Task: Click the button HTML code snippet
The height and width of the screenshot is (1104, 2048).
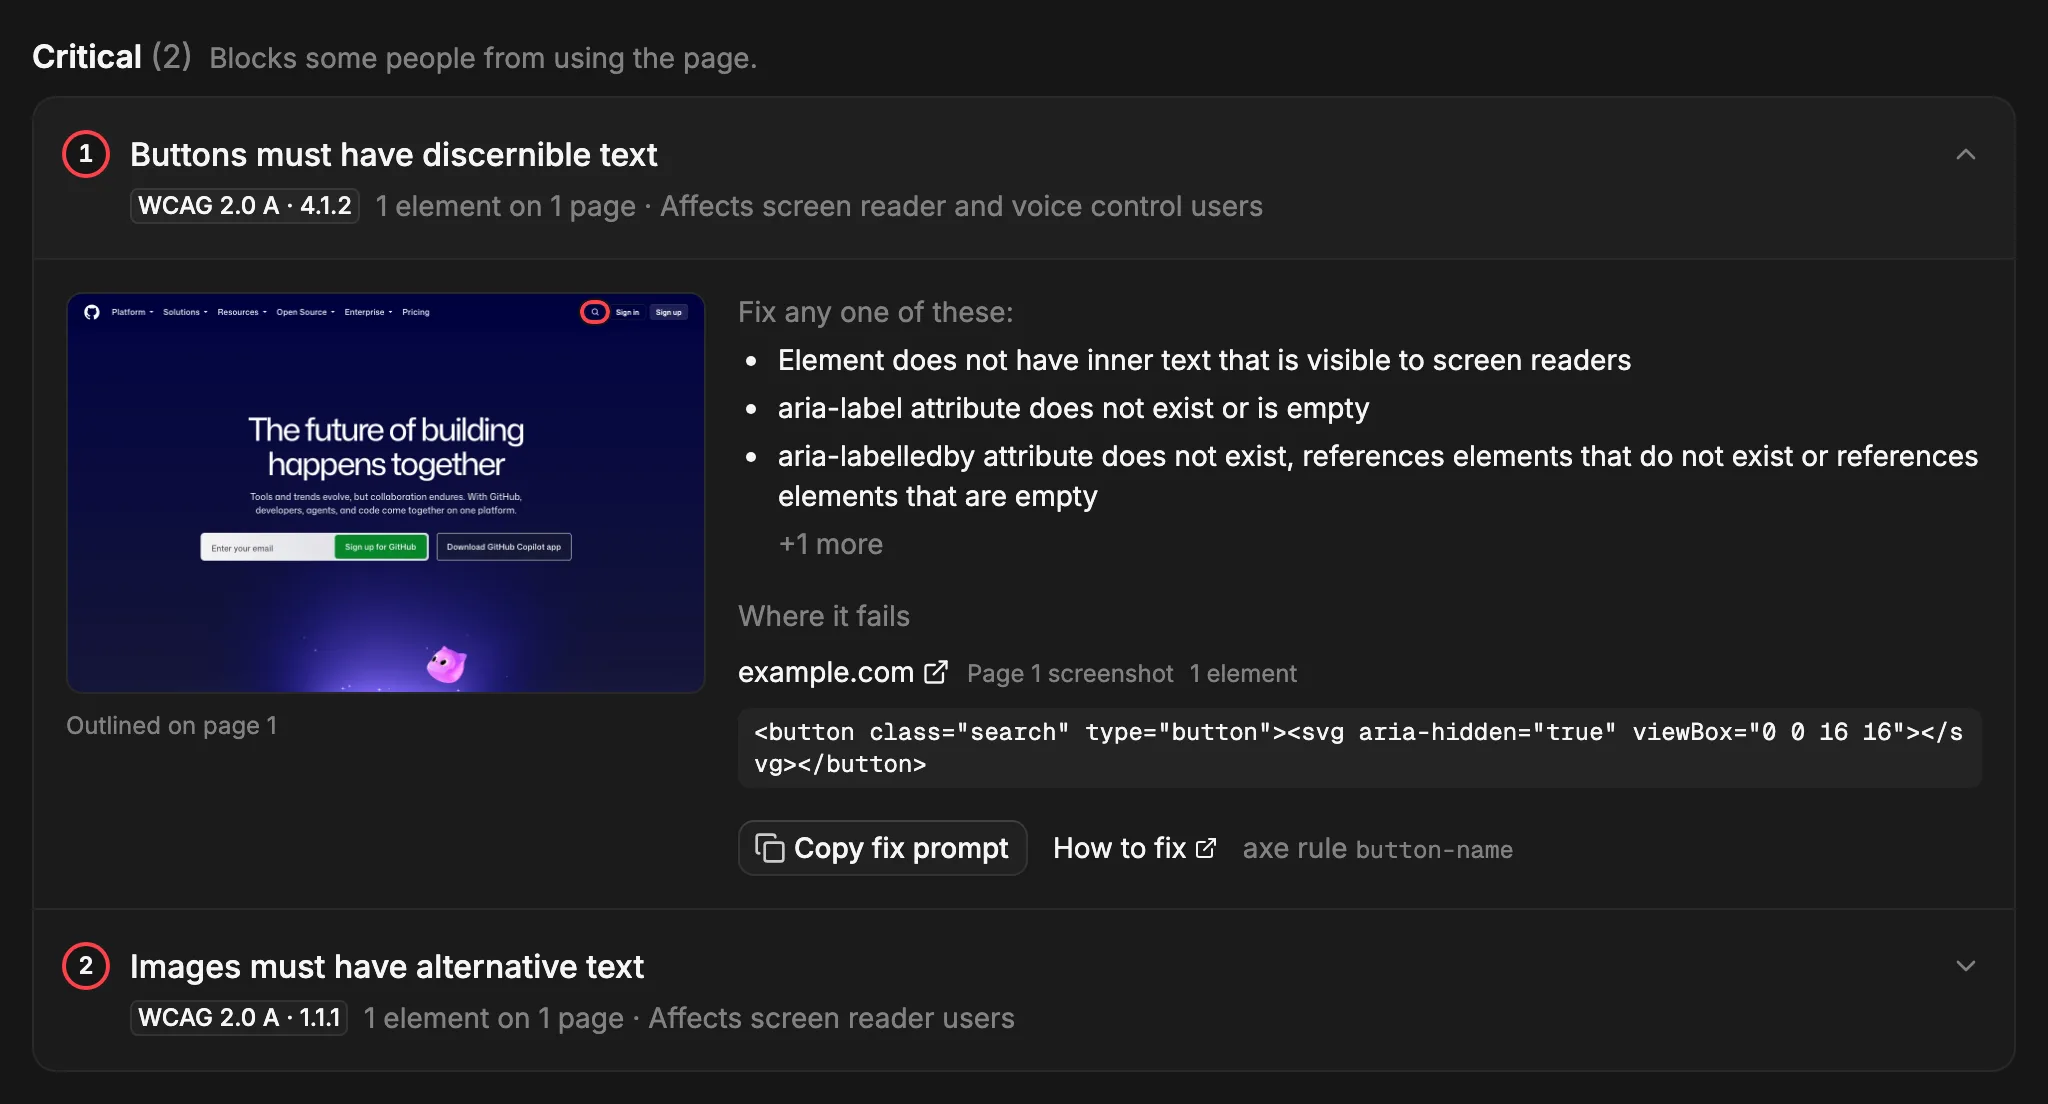Action: [x=1359, y=748]
